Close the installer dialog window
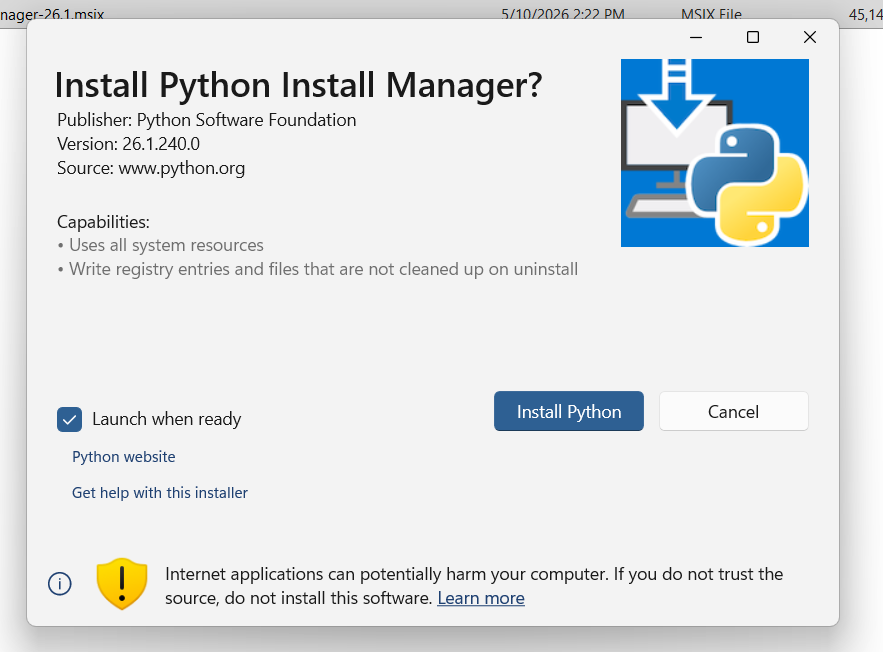The image size is (883, 652). click(x=809, y=37)
